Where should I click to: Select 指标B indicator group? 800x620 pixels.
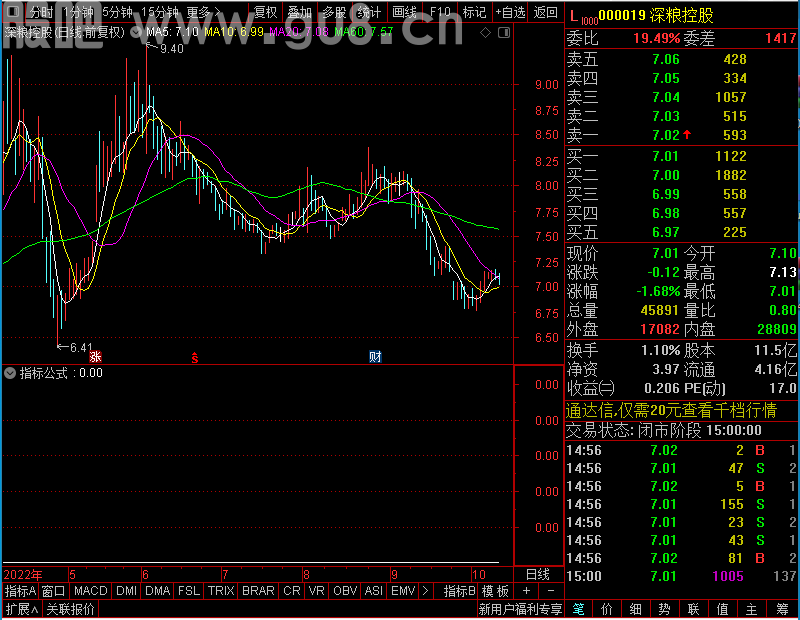click(459, 591)
